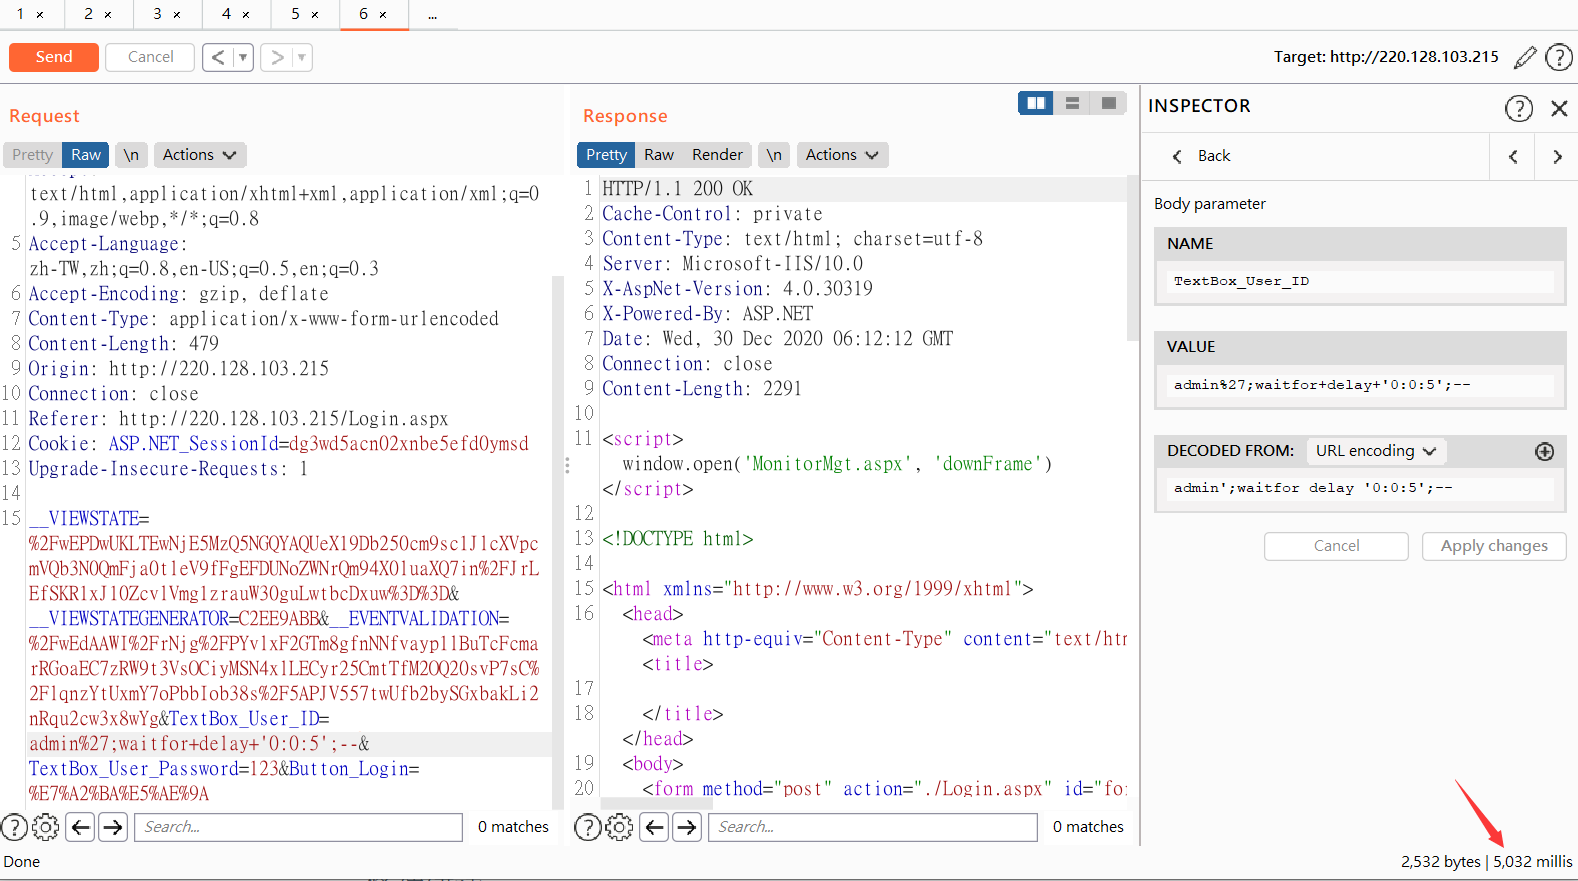Open request search help icon
Viewport: 1578px width, 881px height.
14,827
